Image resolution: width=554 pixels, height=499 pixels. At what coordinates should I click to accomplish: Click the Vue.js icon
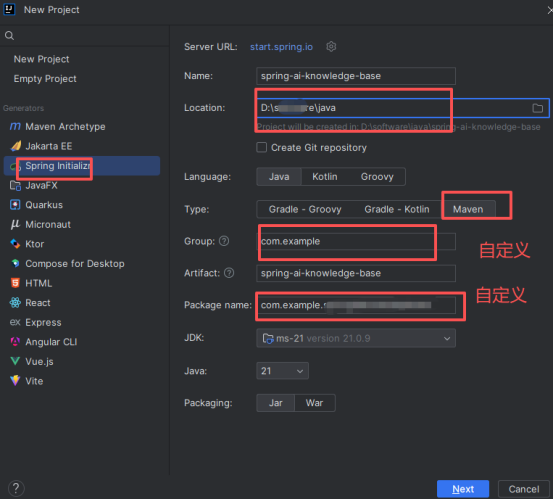coord(15,361)
